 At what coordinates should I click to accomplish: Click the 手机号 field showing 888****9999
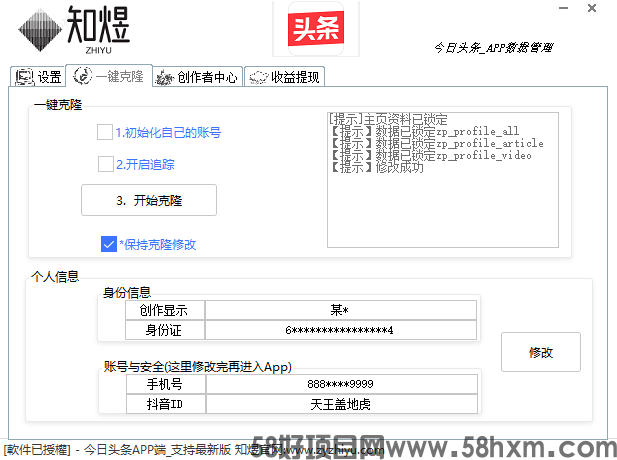pyautogui.click(x=342, y=384)
